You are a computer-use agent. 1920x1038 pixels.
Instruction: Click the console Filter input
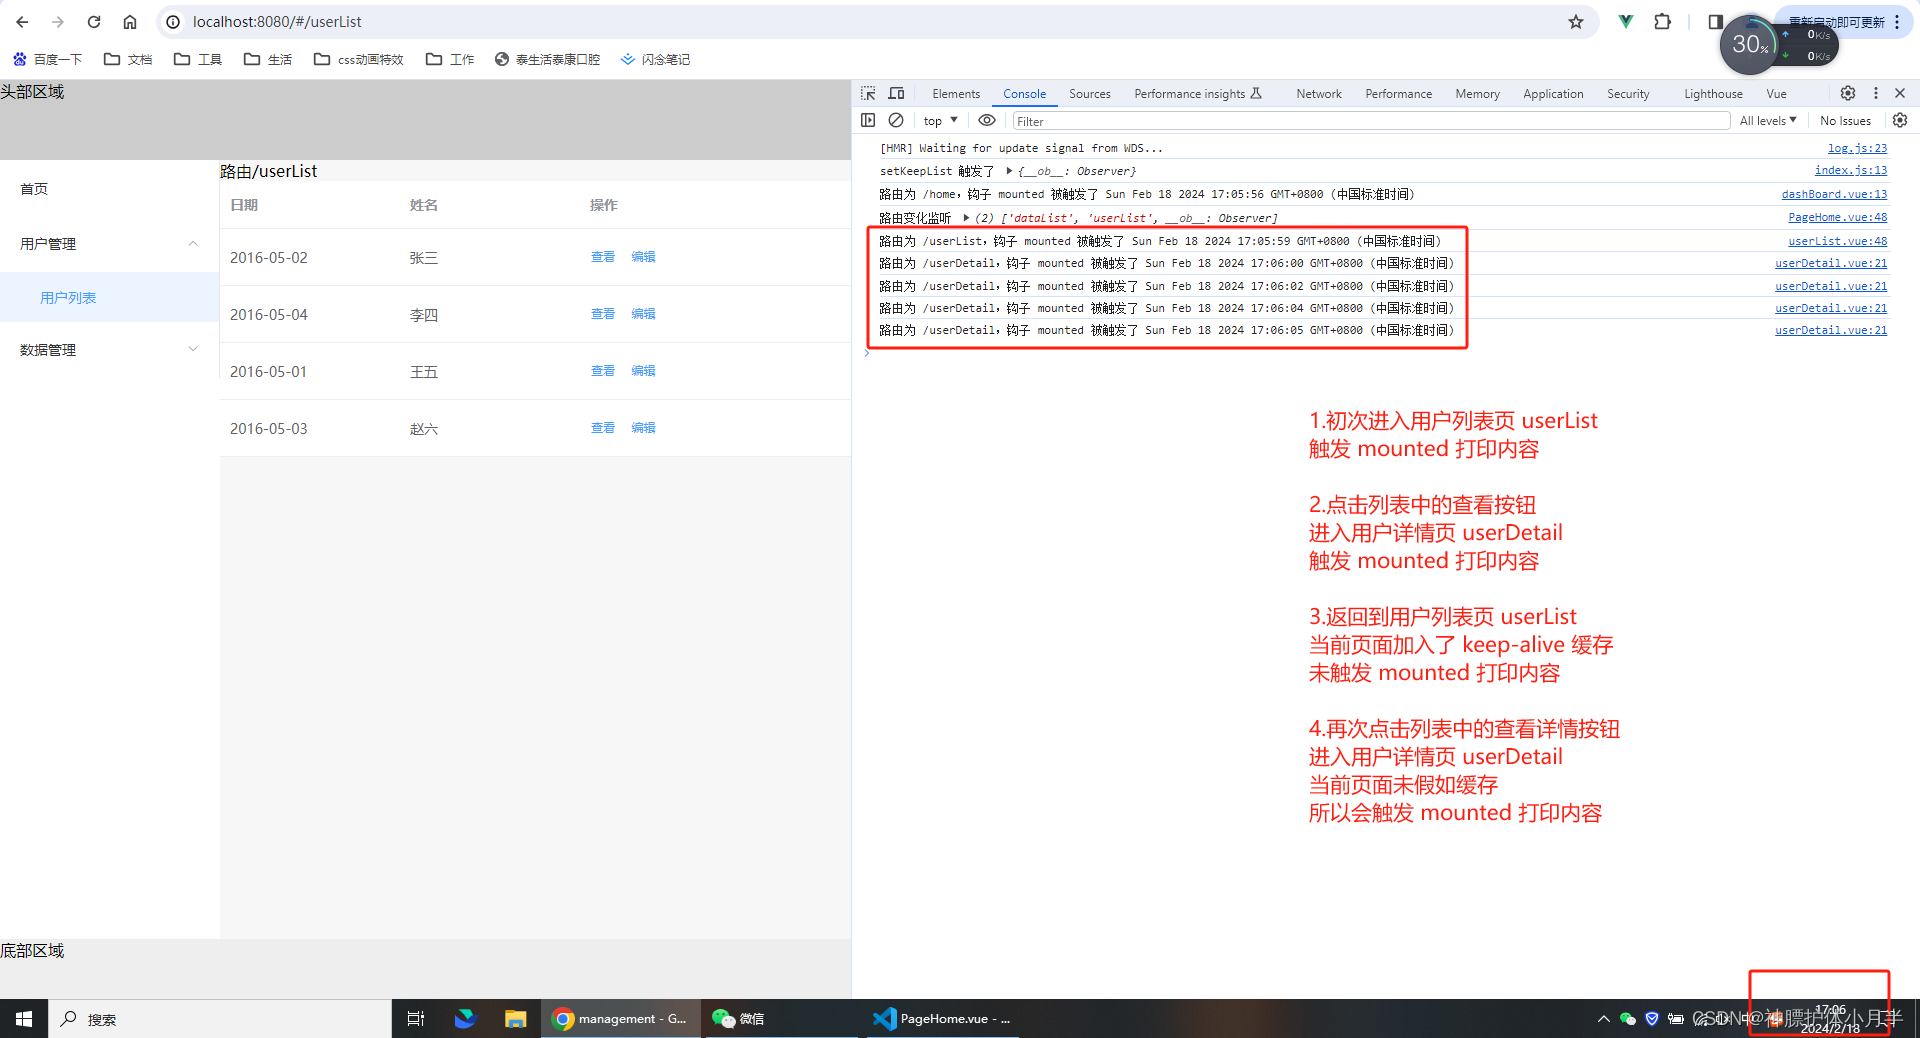click(x=1371, y=121)
